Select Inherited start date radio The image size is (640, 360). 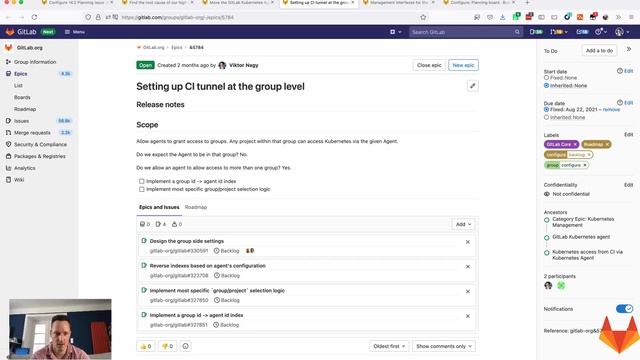[546, 86]
